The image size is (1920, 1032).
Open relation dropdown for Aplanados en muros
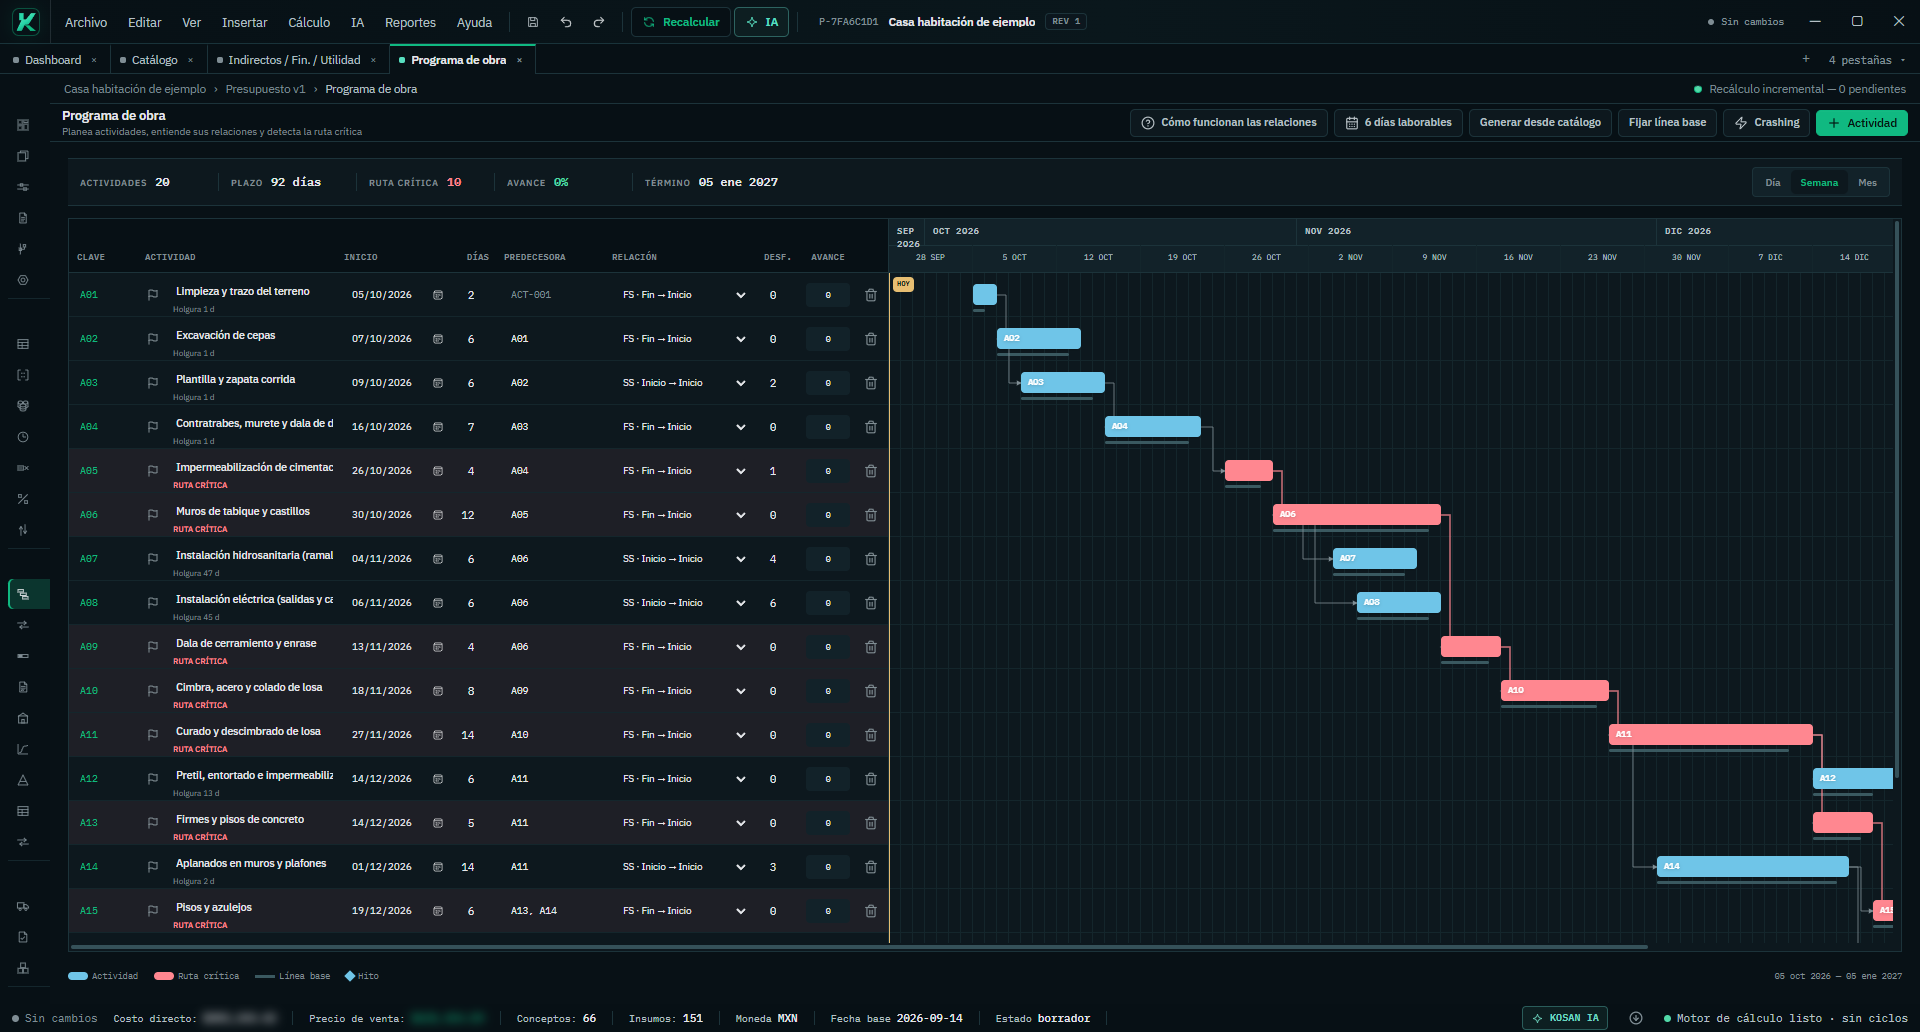741,867
